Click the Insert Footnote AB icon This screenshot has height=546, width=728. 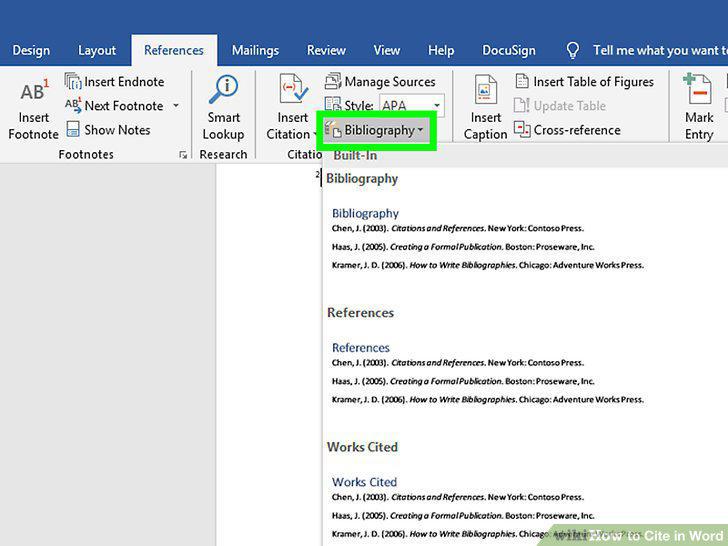point(33,90)
